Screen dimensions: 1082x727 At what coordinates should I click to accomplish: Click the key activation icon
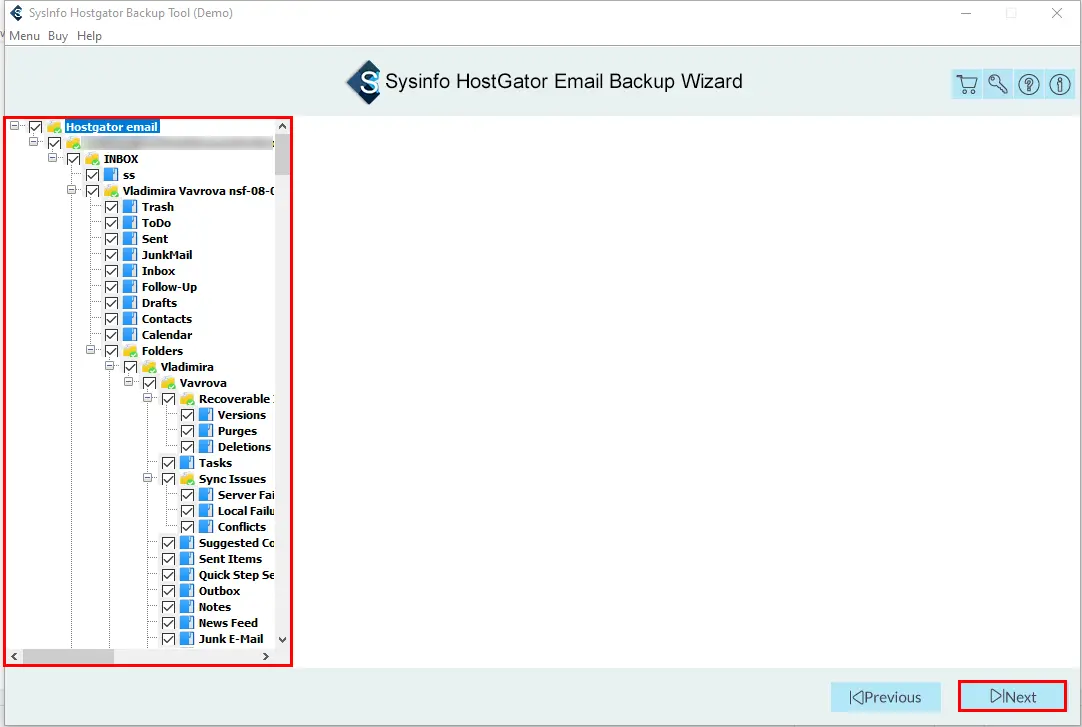pyautogui.click(x=998, y=84)
